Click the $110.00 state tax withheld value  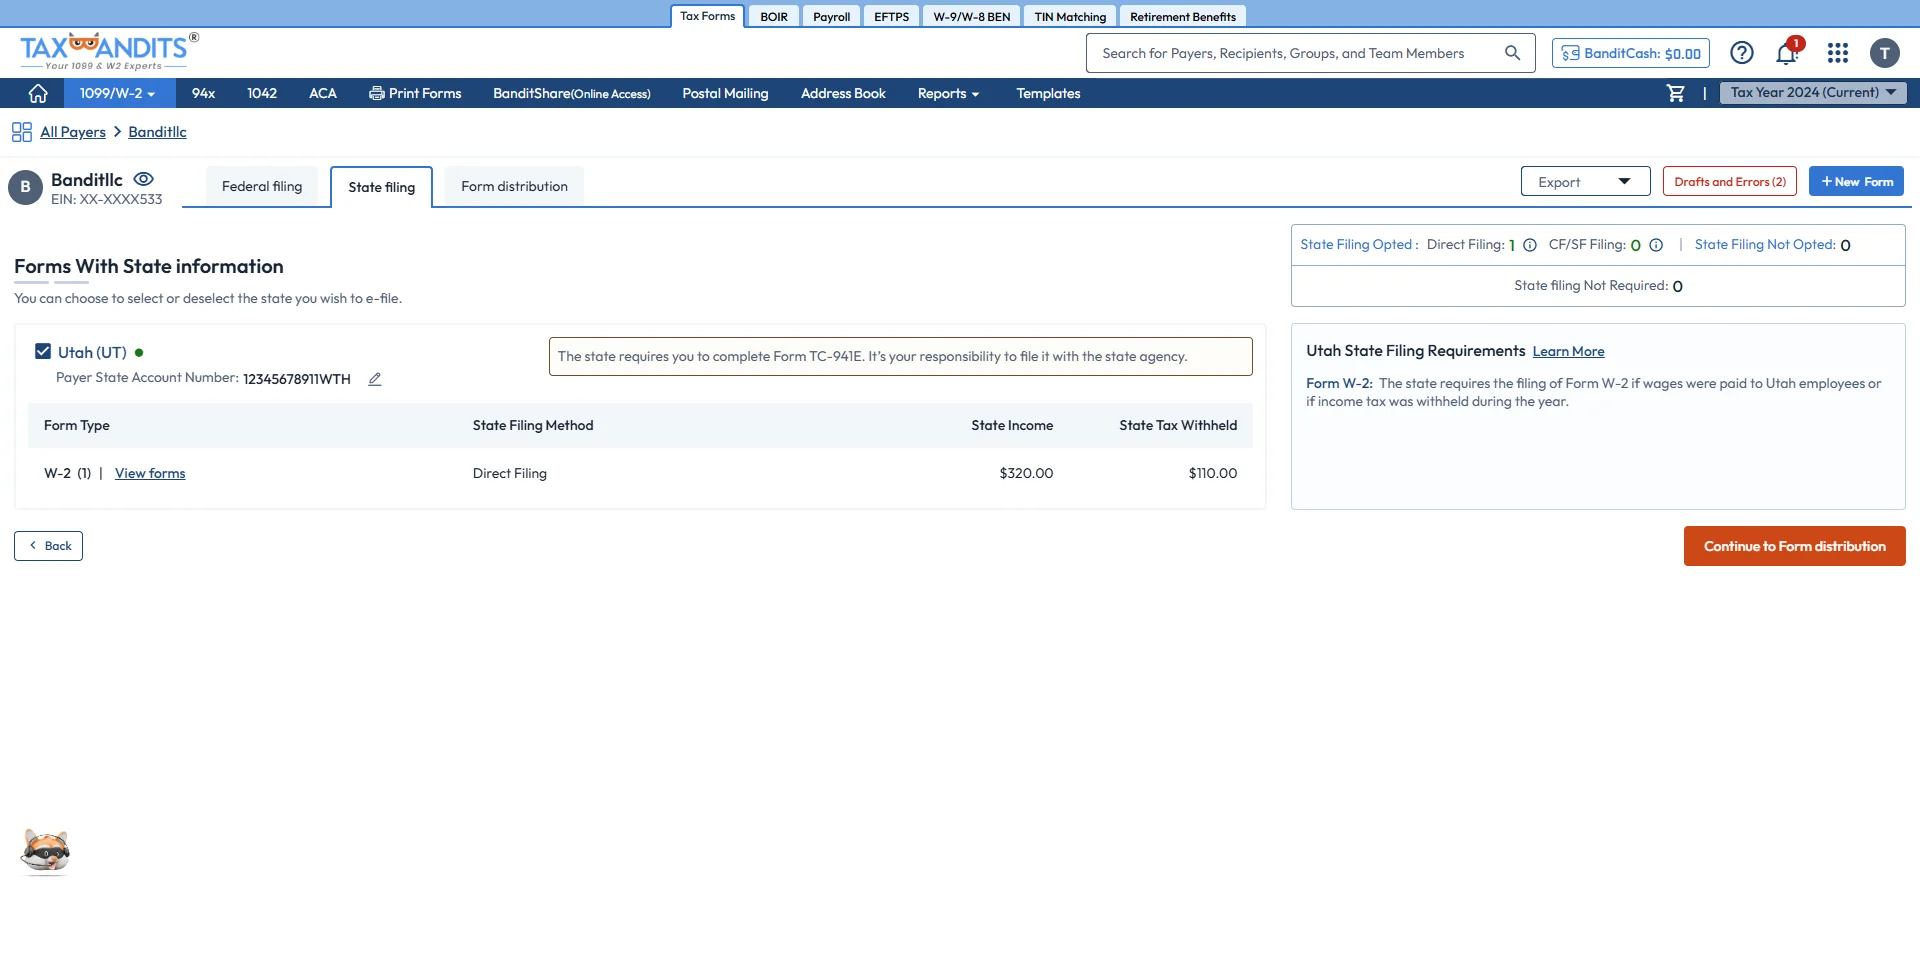tap(1213, 473)
